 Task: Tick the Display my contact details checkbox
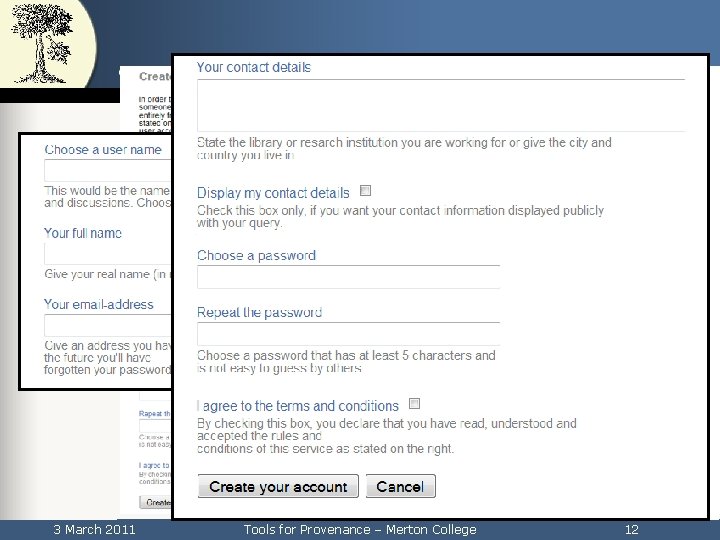pyautogui.click(x=366, y=191)
